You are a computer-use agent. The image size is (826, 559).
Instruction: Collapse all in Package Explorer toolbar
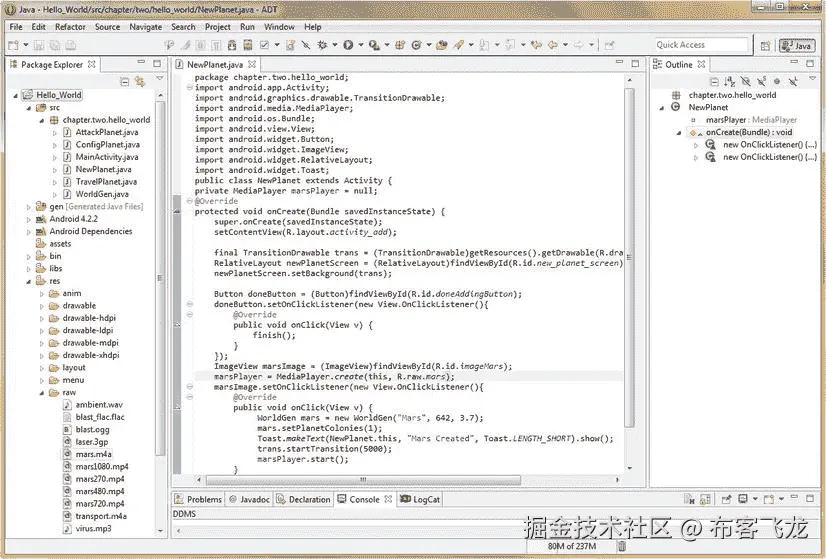pyautogui.click(x=124, y=82)
